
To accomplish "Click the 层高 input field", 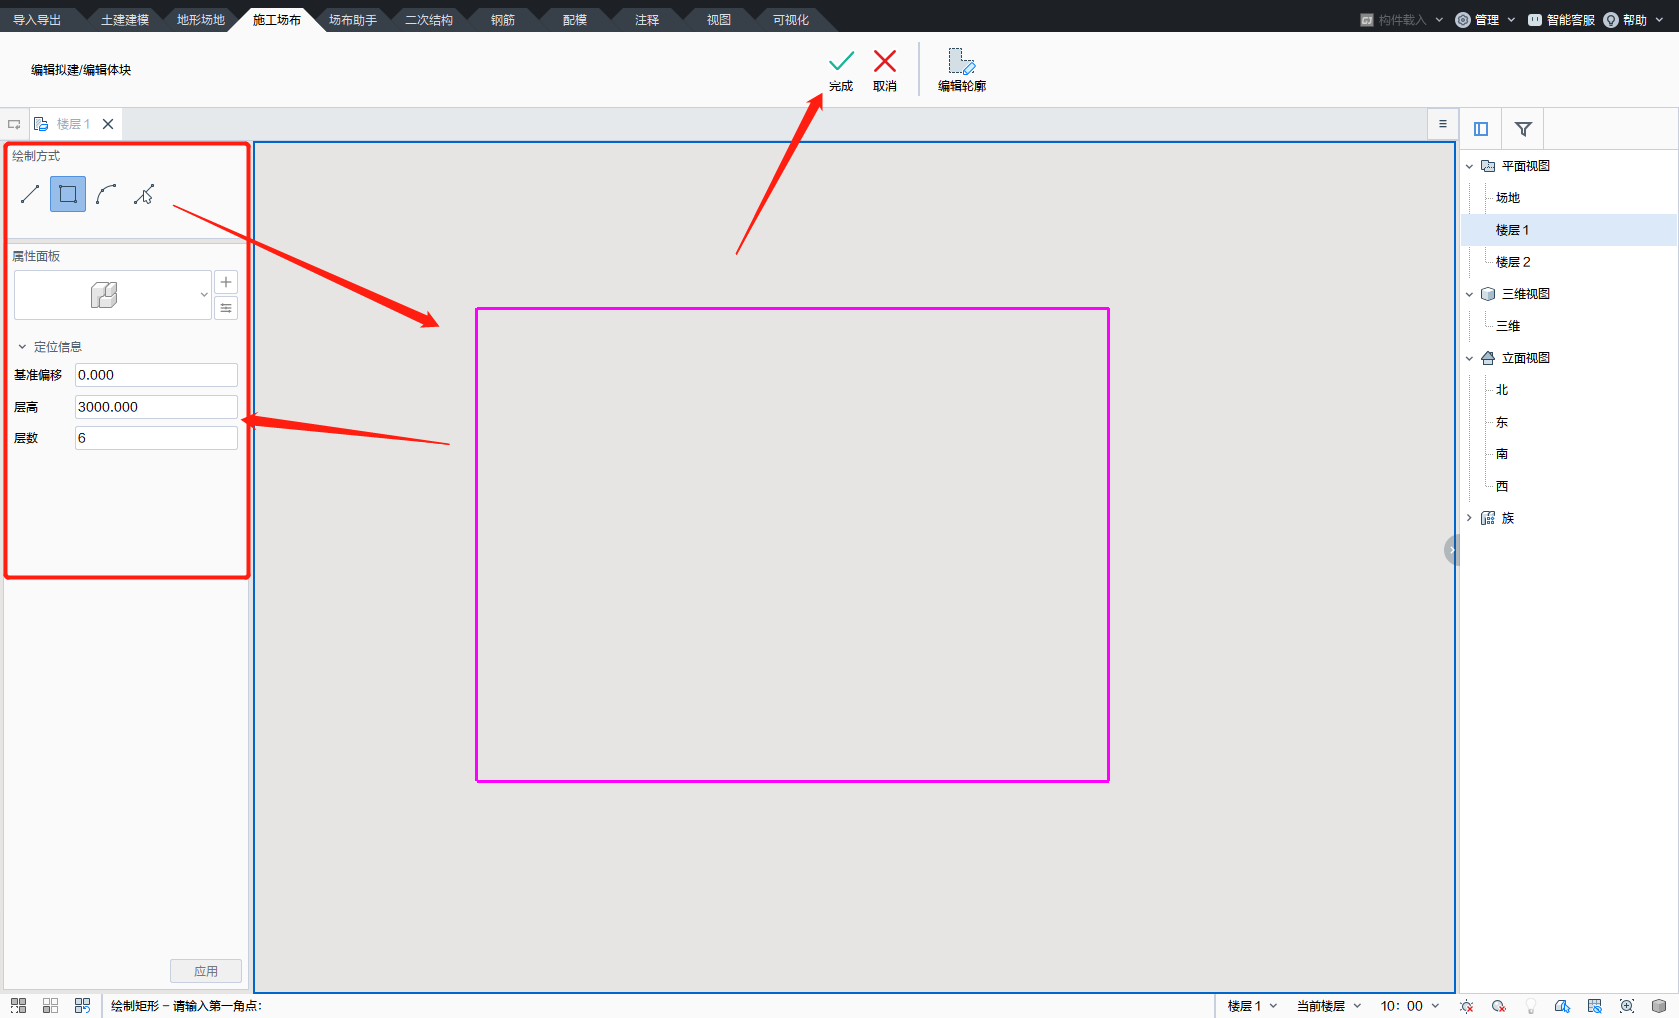I will point(156,407).
